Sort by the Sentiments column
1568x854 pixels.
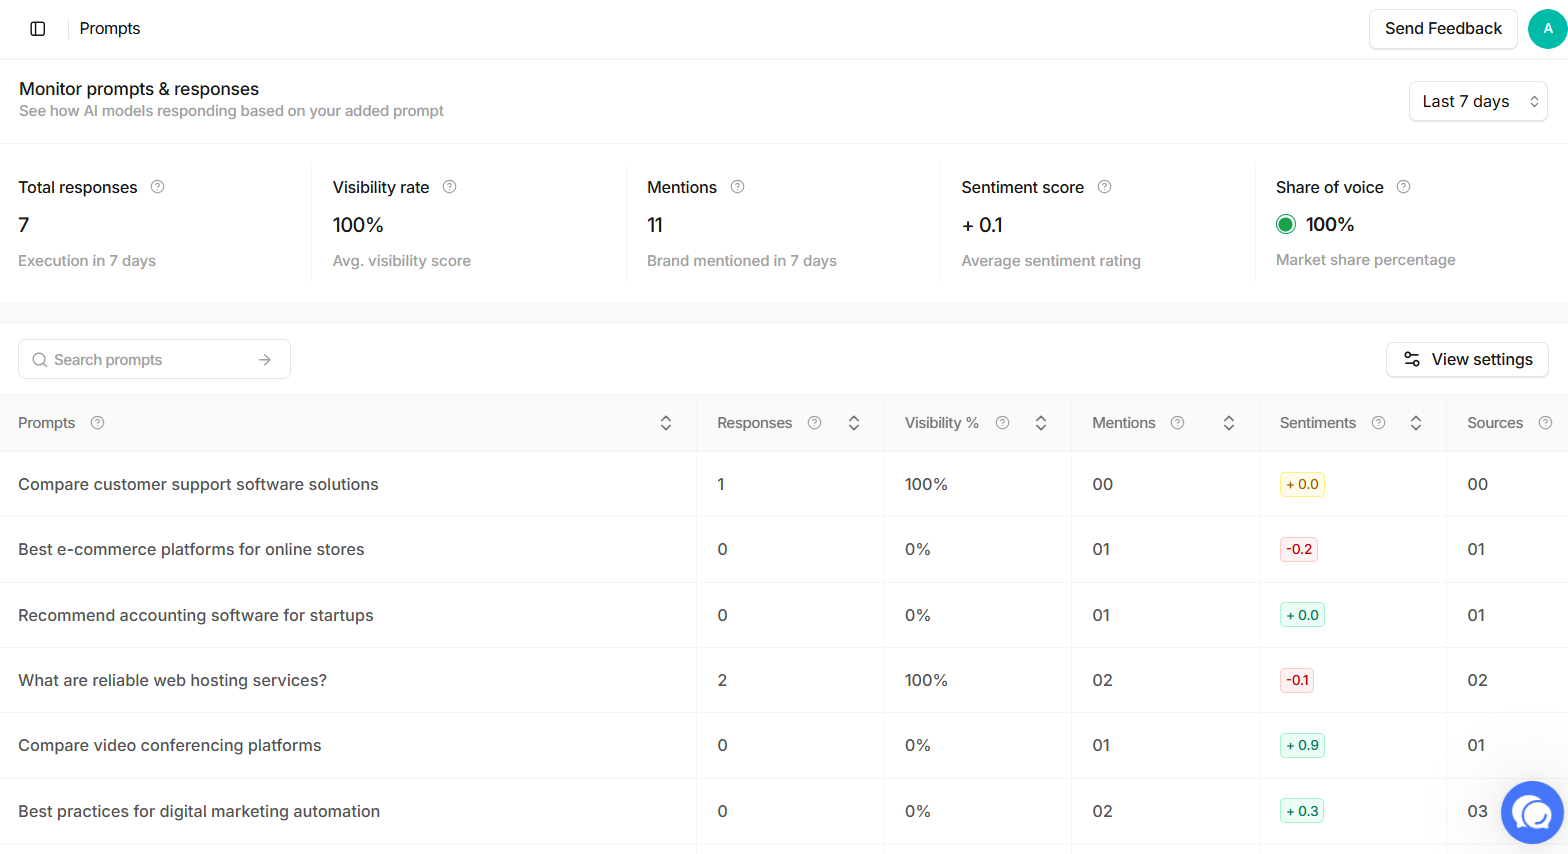1416,423
